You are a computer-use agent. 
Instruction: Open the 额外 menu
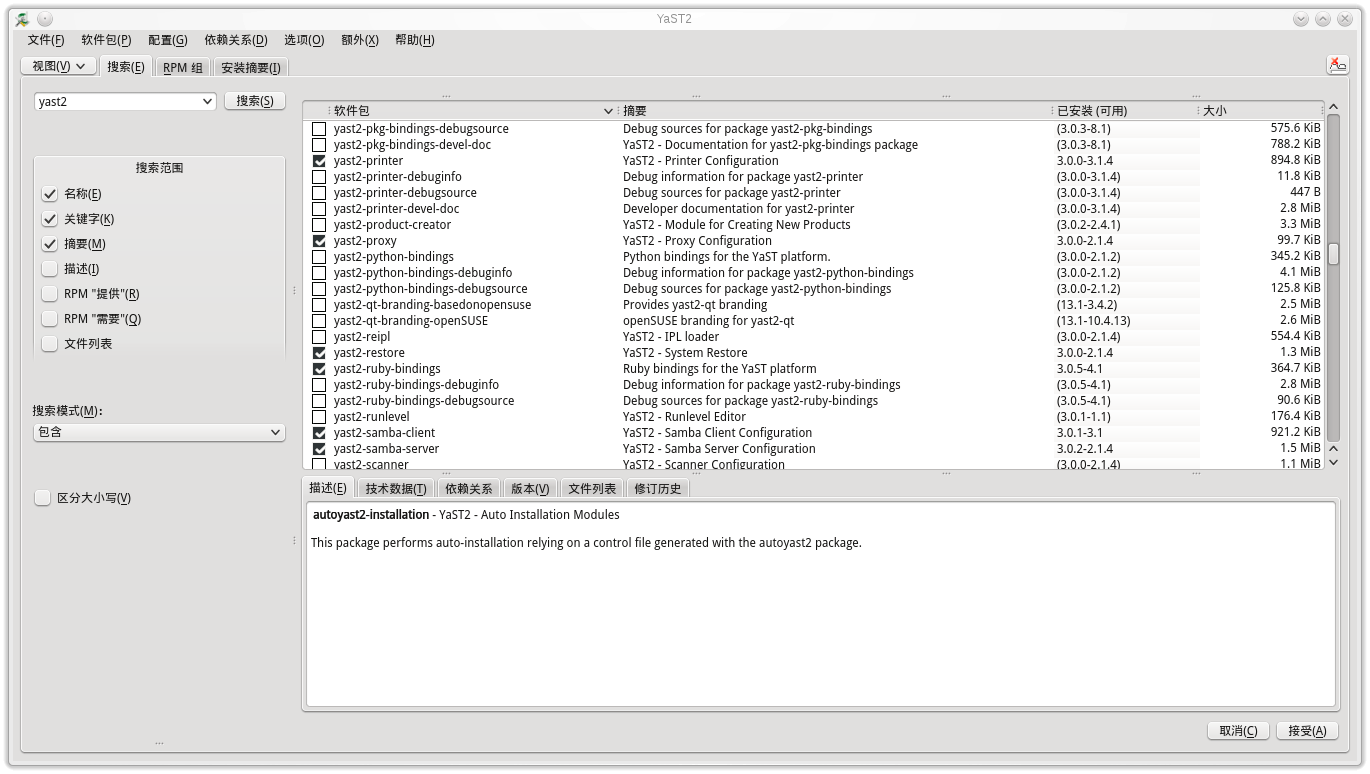[x=360, y=40]
